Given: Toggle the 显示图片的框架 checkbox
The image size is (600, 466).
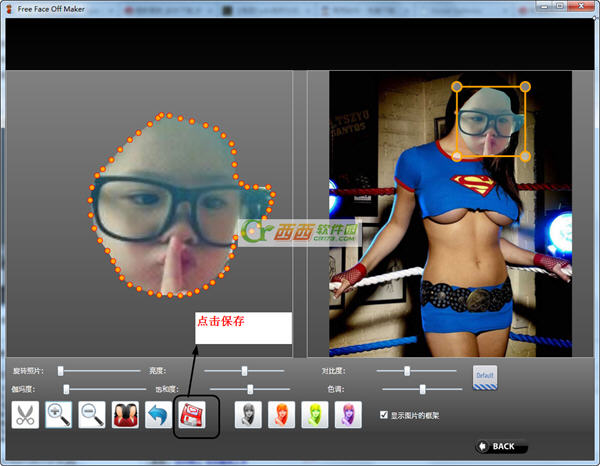Looking at the screenshot, I should [385, 415].
